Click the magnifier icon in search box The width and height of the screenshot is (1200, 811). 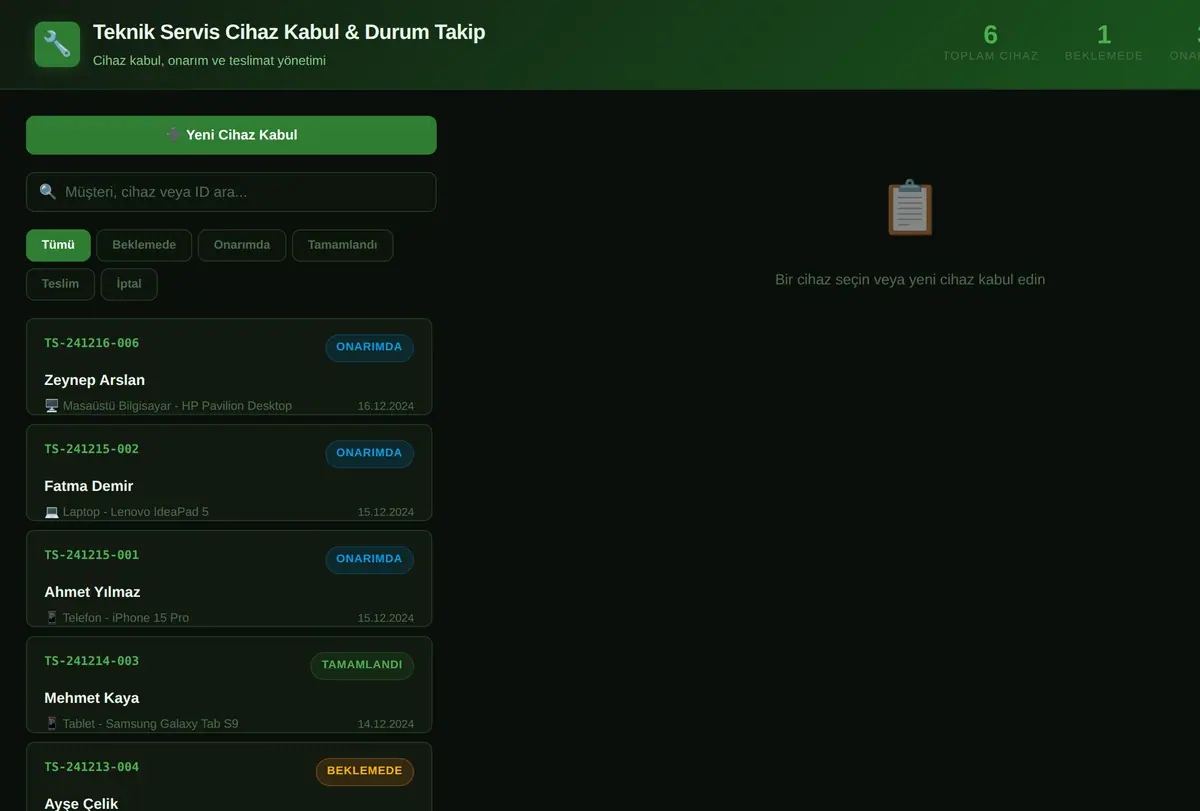point(47,192)
